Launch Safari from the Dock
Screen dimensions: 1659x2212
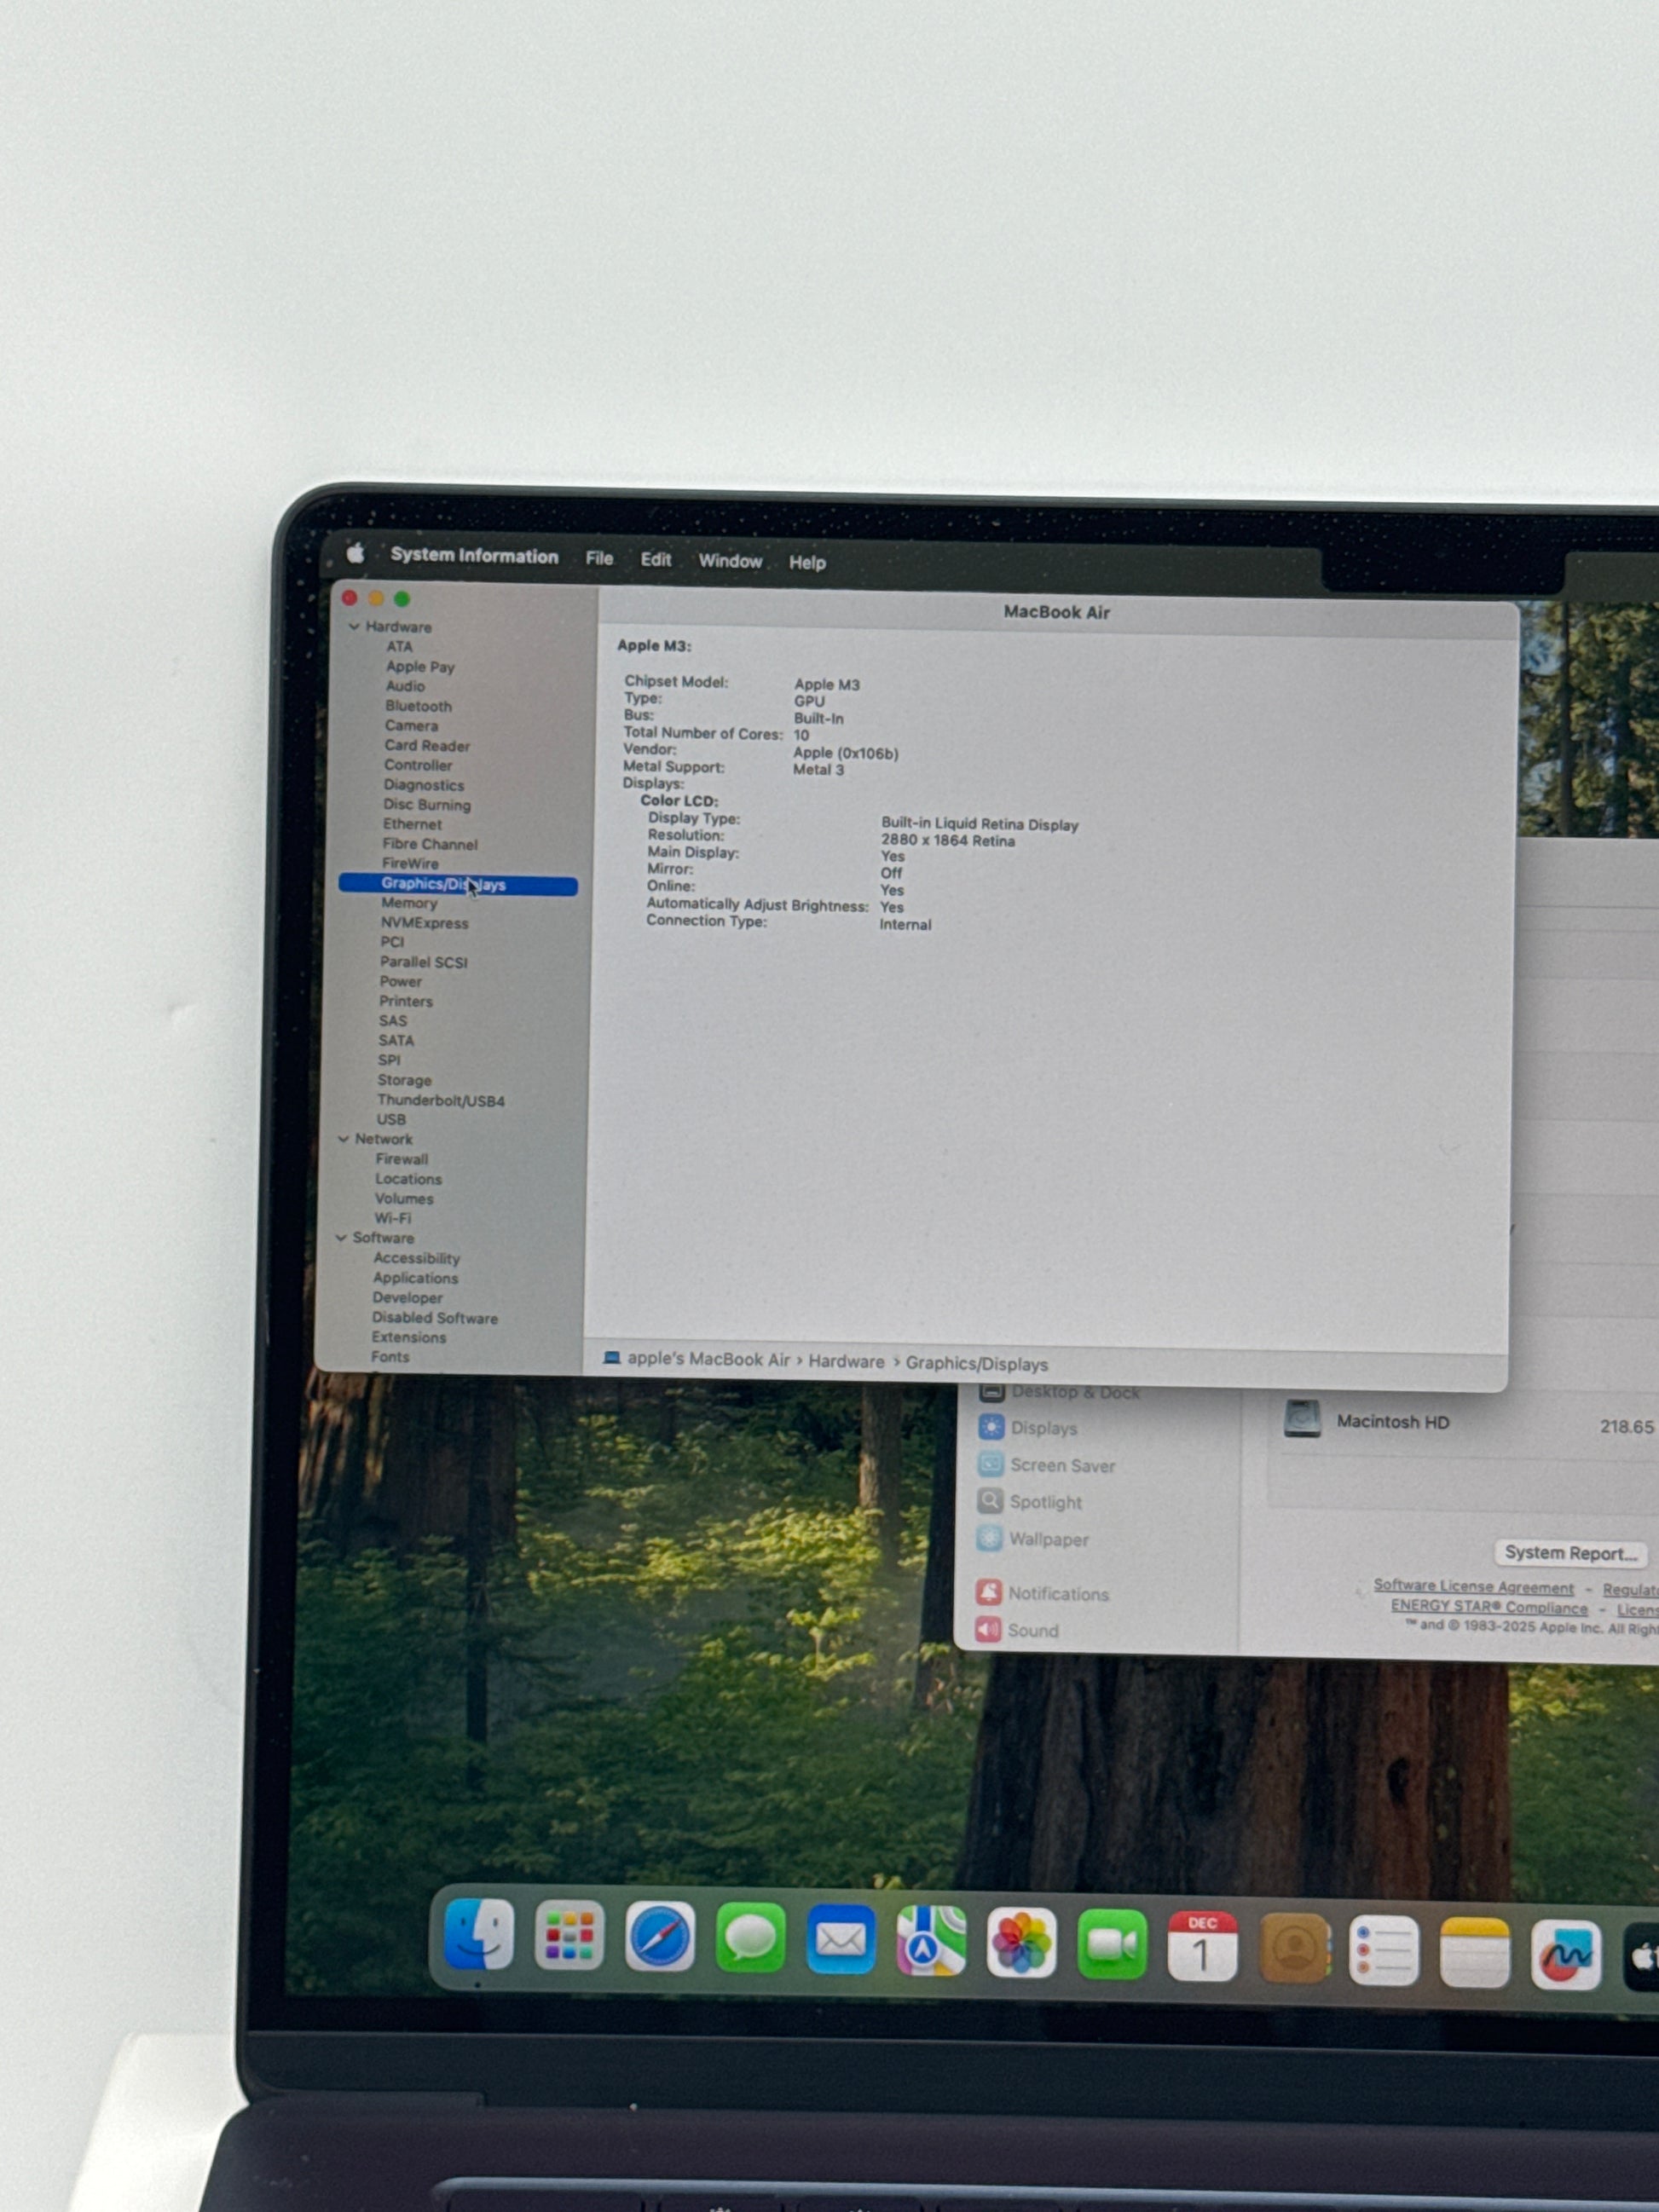660,1937
